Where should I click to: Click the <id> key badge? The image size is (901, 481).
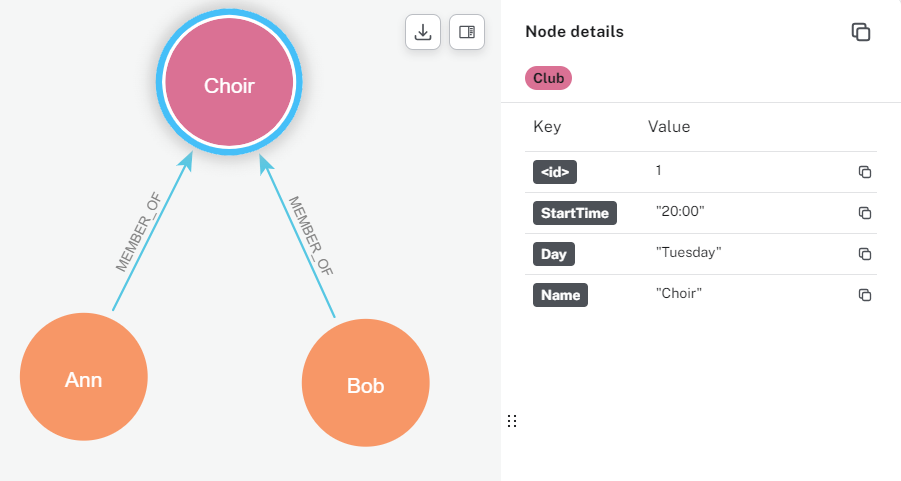(555, 172)
